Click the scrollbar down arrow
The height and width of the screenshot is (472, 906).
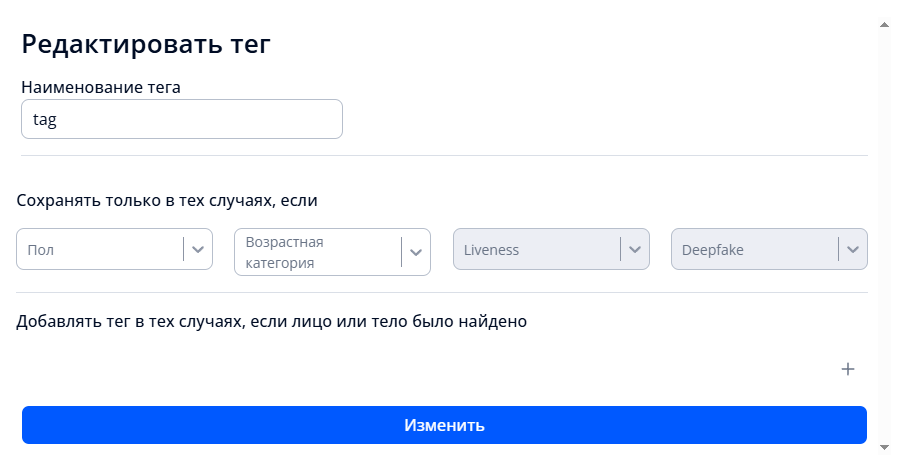click(884, 446)
